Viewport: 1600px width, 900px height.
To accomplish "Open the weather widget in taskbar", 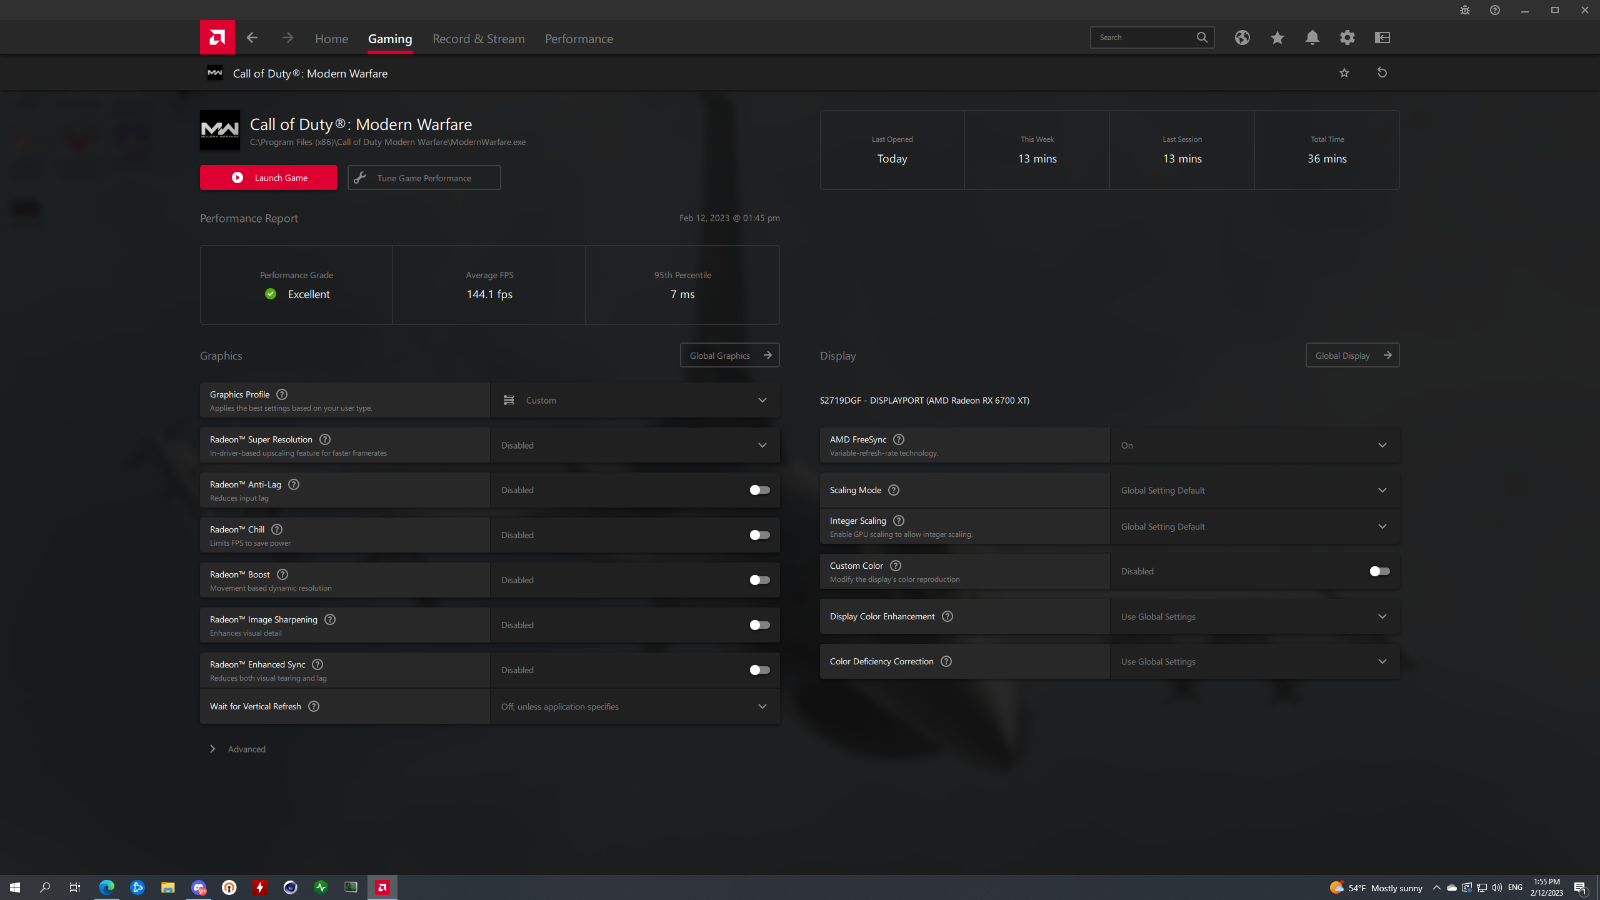I will point(1376,888).
